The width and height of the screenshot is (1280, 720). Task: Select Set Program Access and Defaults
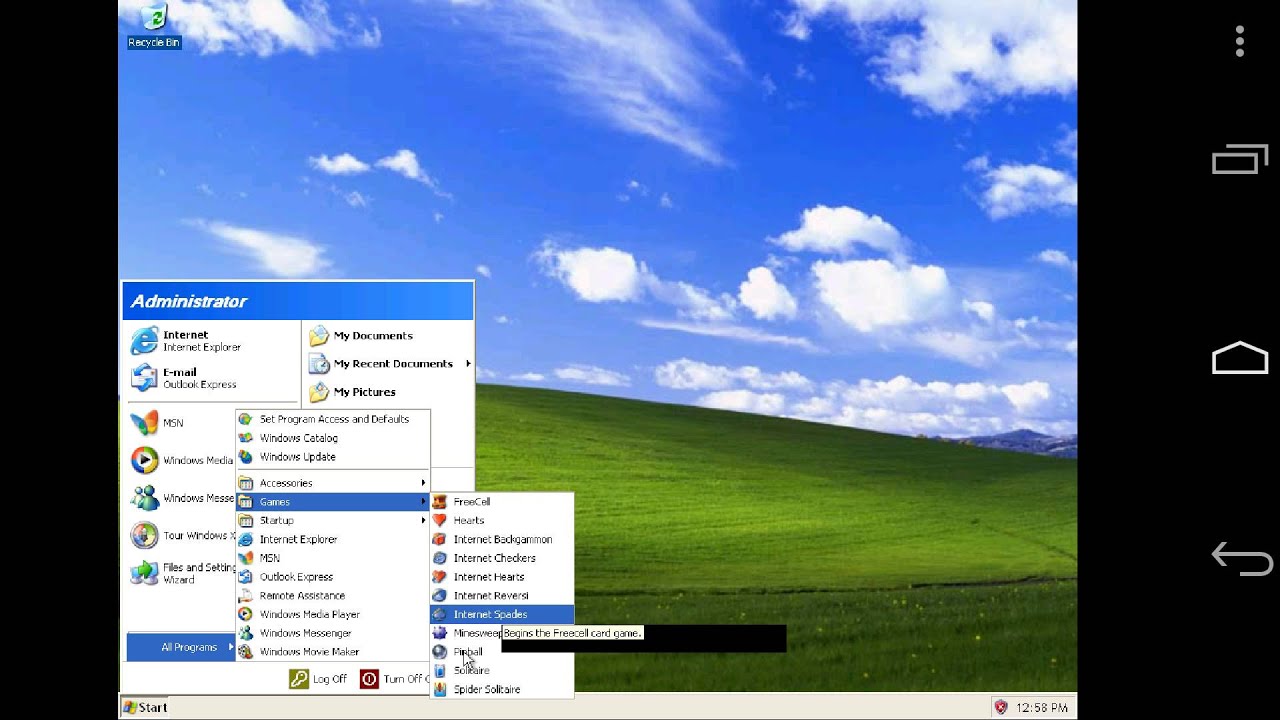[333, 419]
